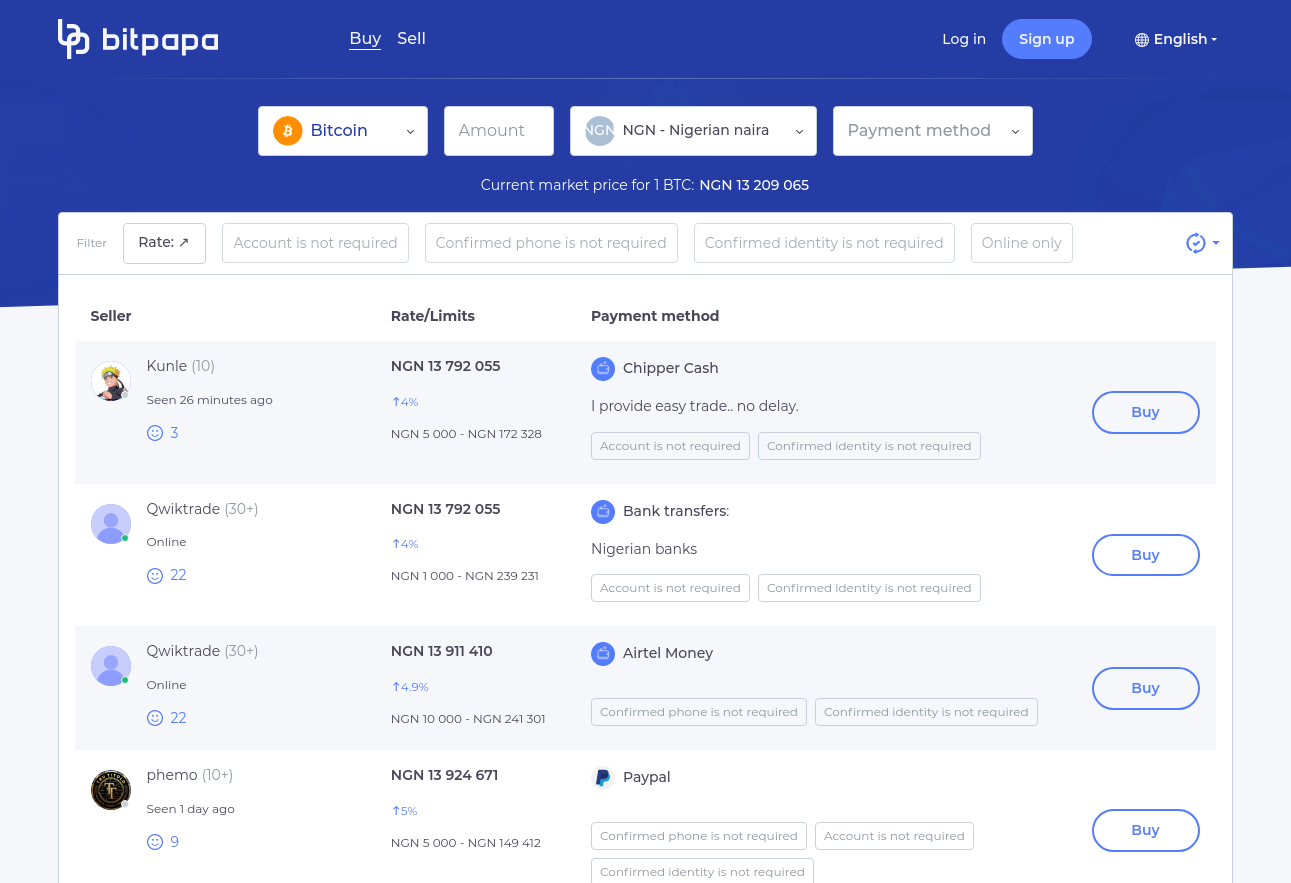
Task: Click the smiley icon in the Airtel Money row
Action: pos(155,718)
